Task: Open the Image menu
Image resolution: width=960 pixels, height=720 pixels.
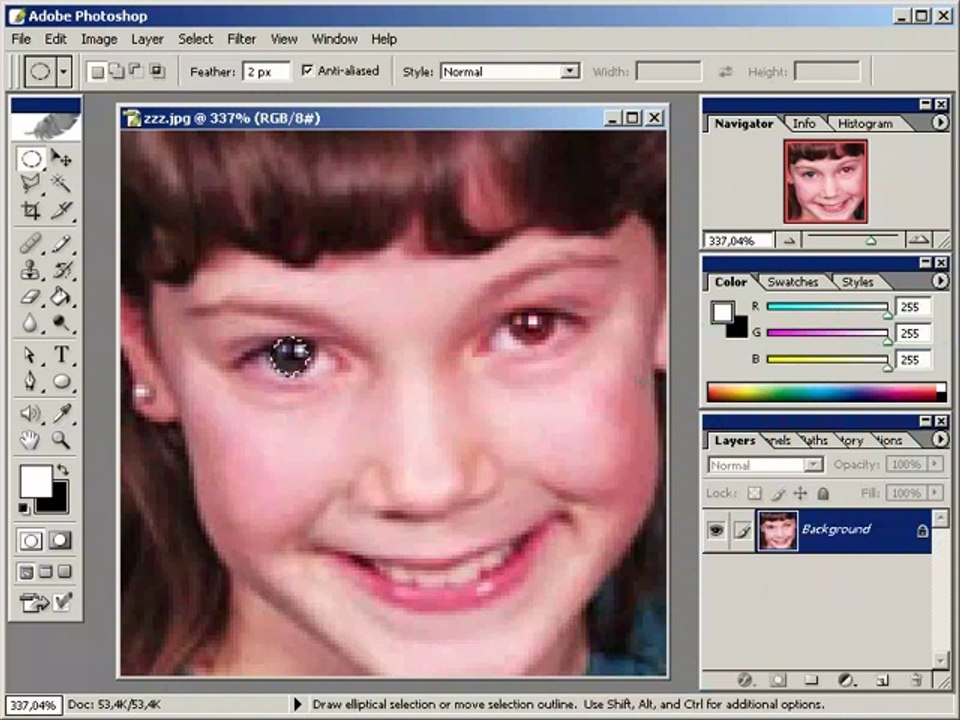Action: pos(99,39)
